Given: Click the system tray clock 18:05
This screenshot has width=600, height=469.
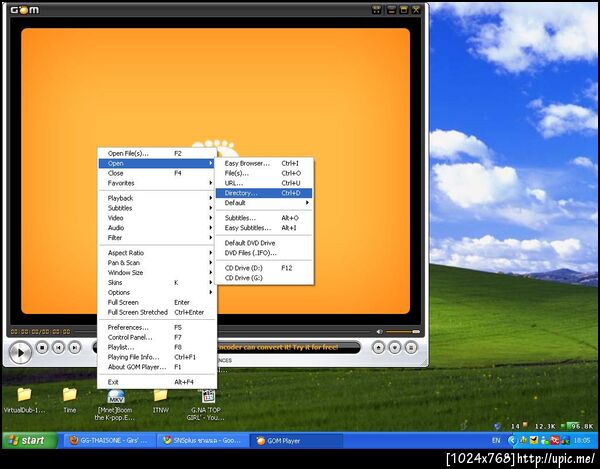Looking at the screenshot, I should pyautogui.click(x=582, y=441).
